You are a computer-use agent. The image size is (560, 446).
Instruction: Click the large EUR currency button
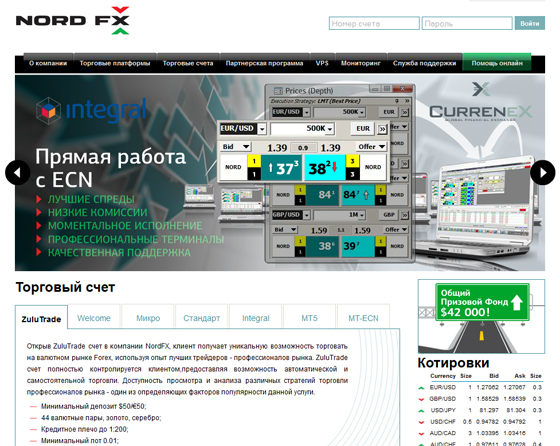pyautogui.click(x=363, y=129)
